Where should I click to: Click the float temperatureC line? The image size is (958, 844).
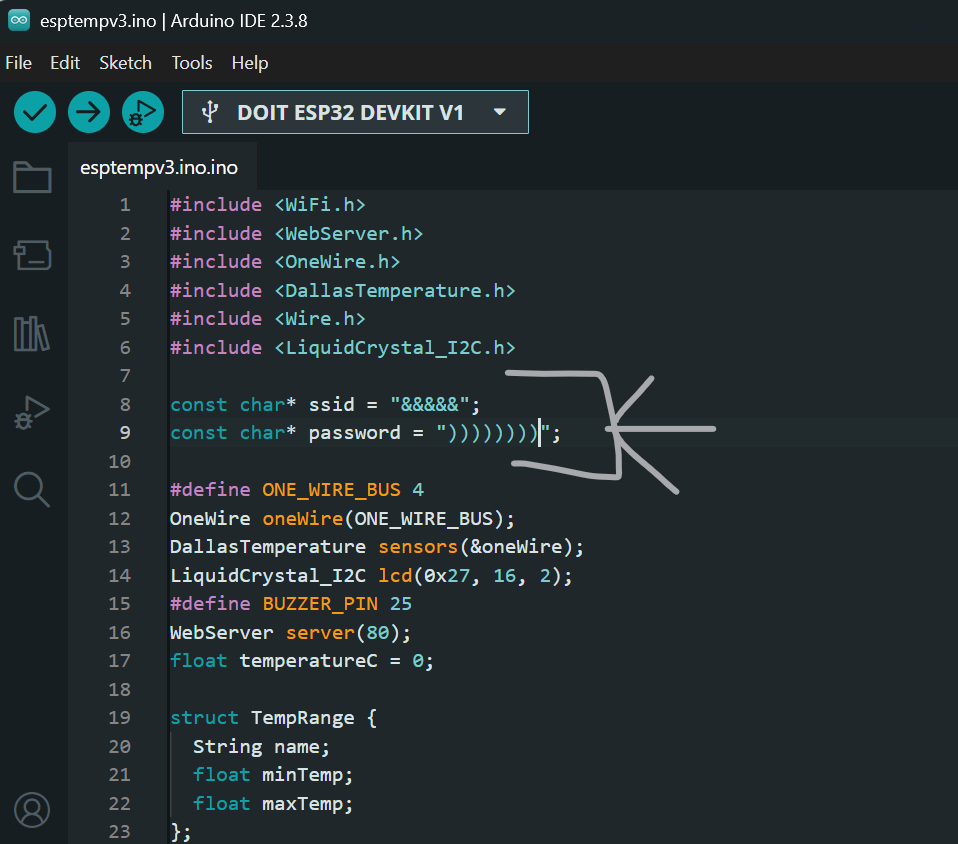(302, 661)
